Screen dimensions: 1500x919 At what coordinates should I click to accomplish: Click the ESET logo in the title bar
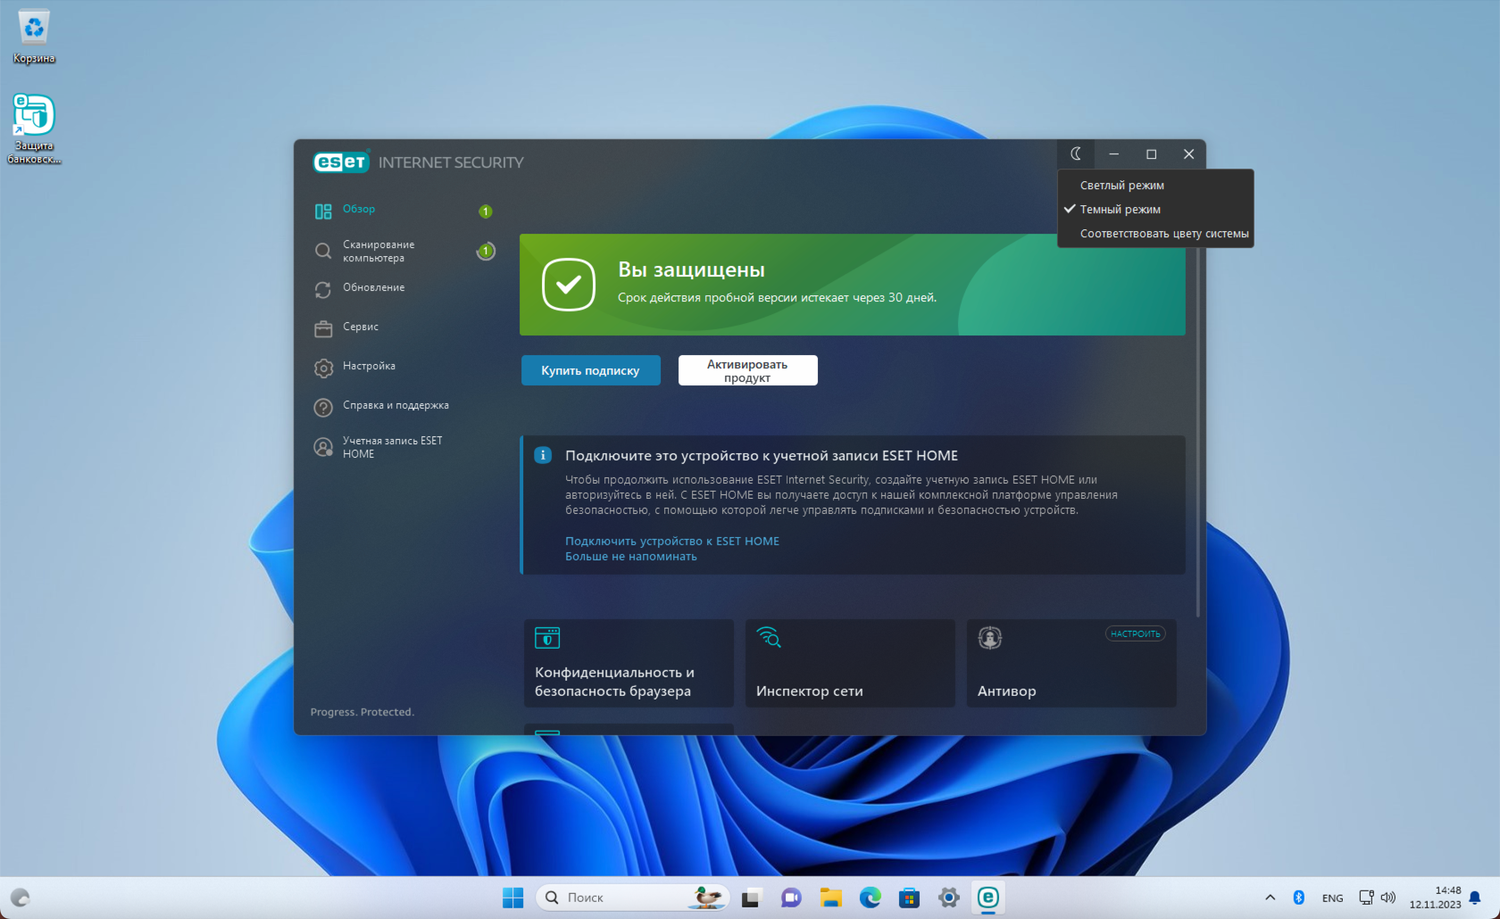click(x=341, y=162)
